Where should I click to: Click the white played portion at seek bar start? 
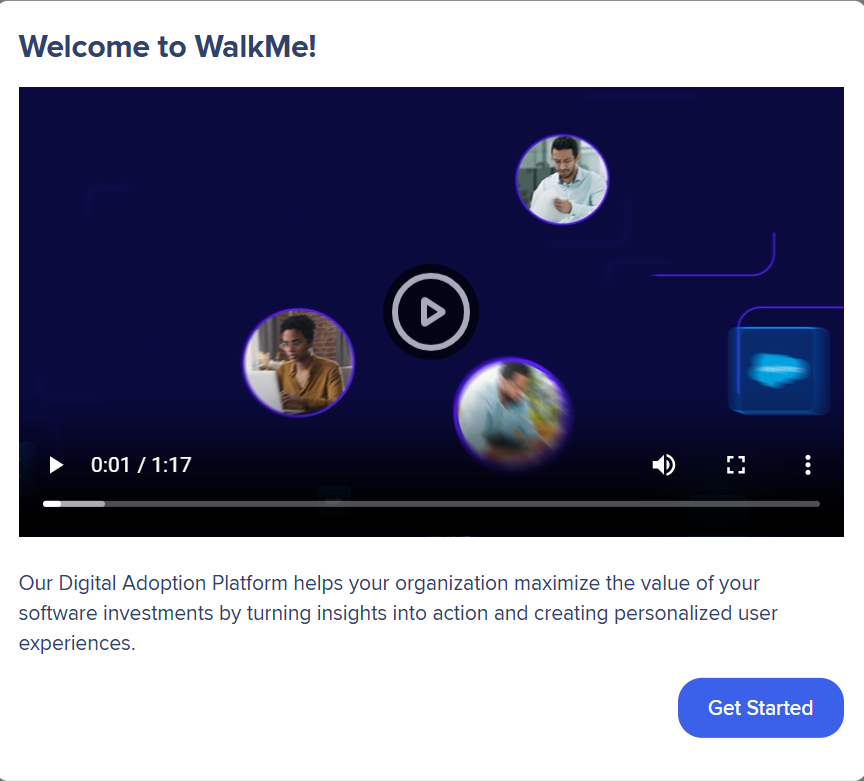coord(51,504)
